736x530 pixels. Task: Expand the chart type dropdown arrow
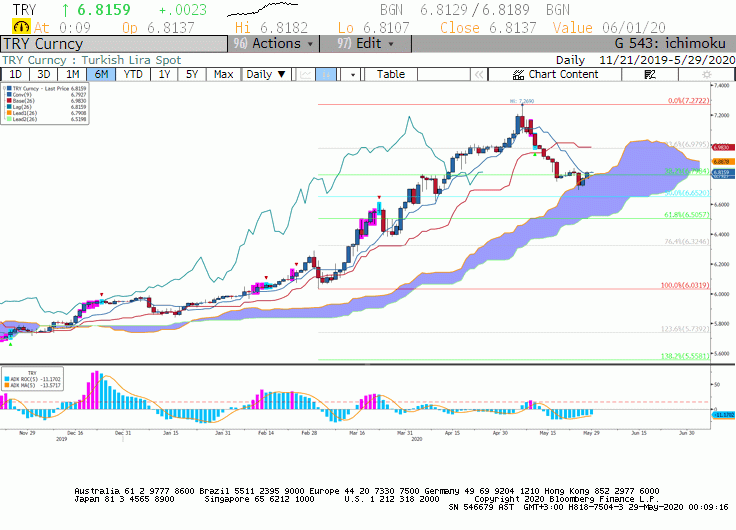click(353, 74)
